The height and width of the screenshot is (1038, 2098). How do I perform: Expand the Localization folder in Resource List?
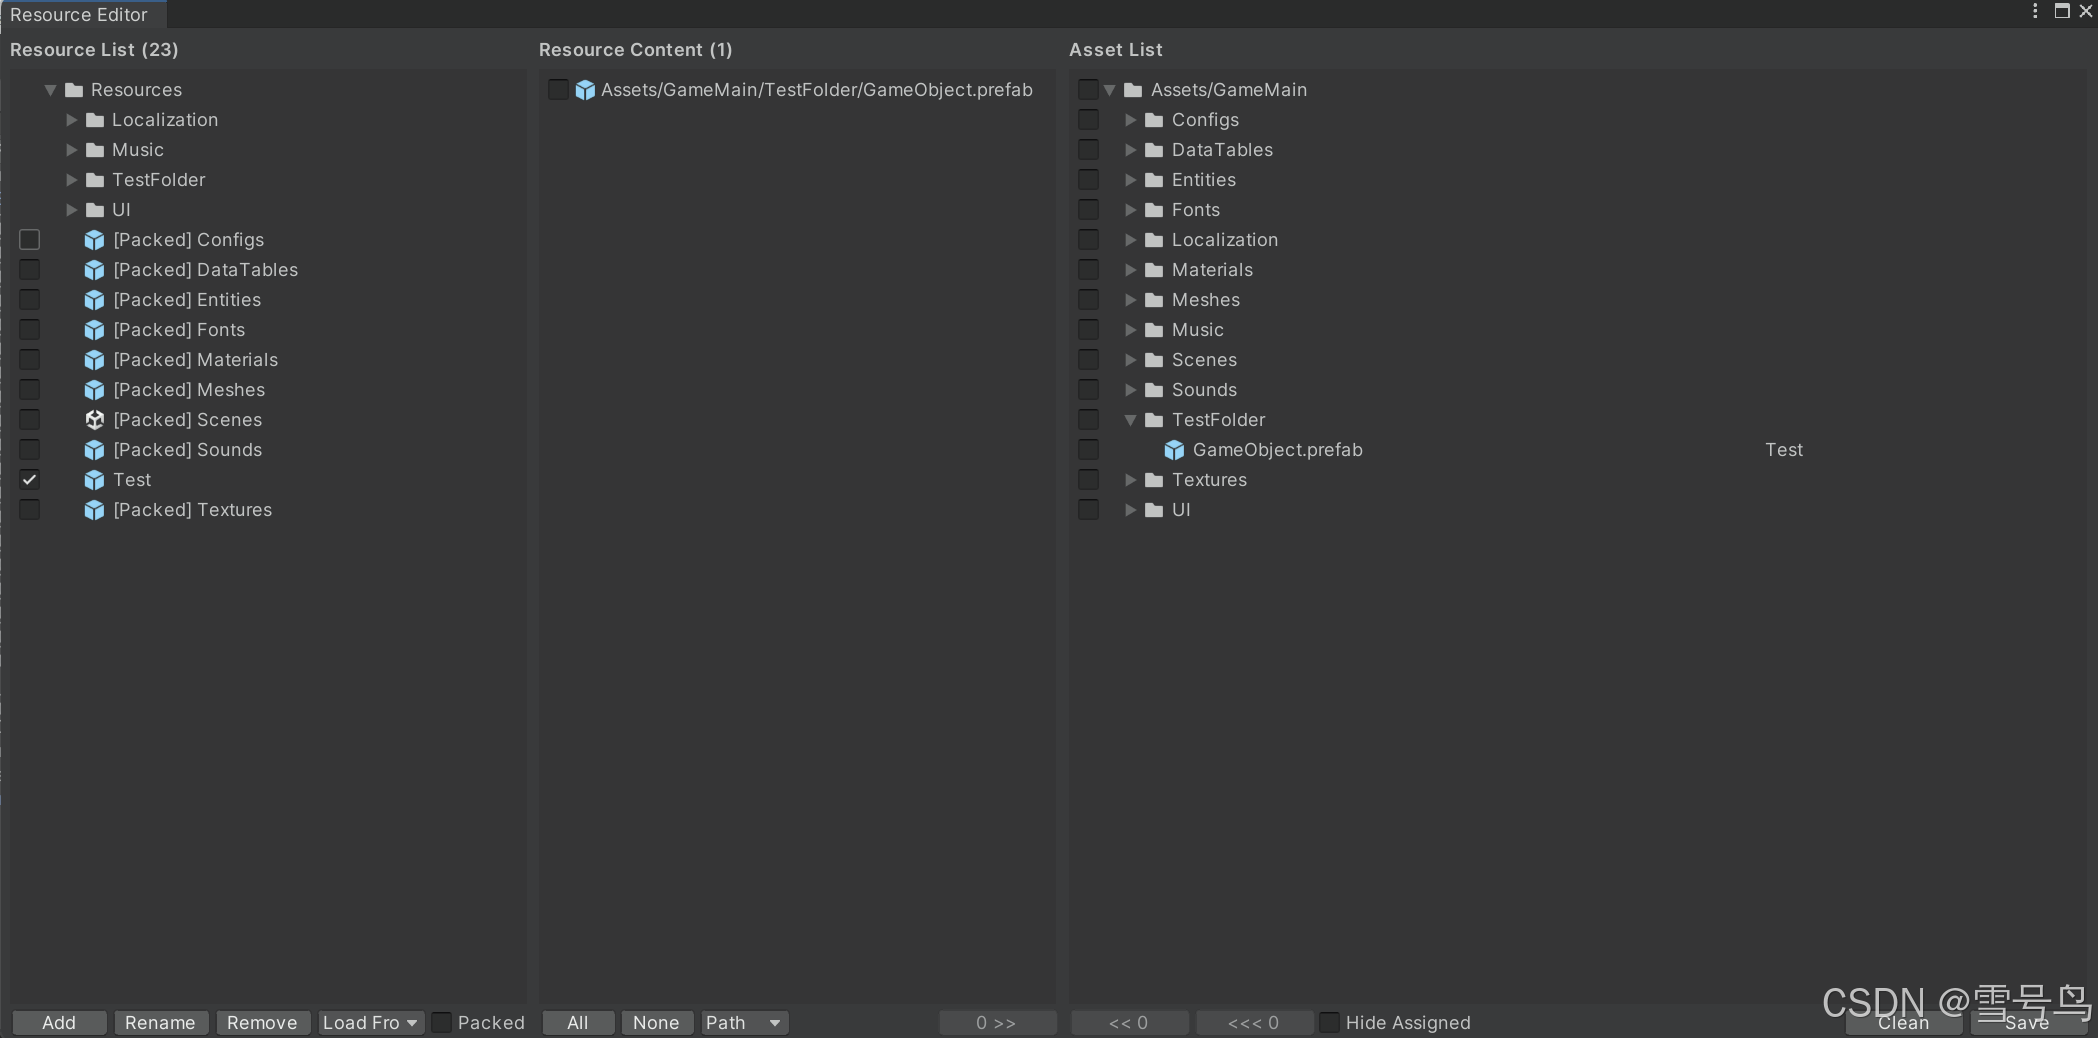72,120
